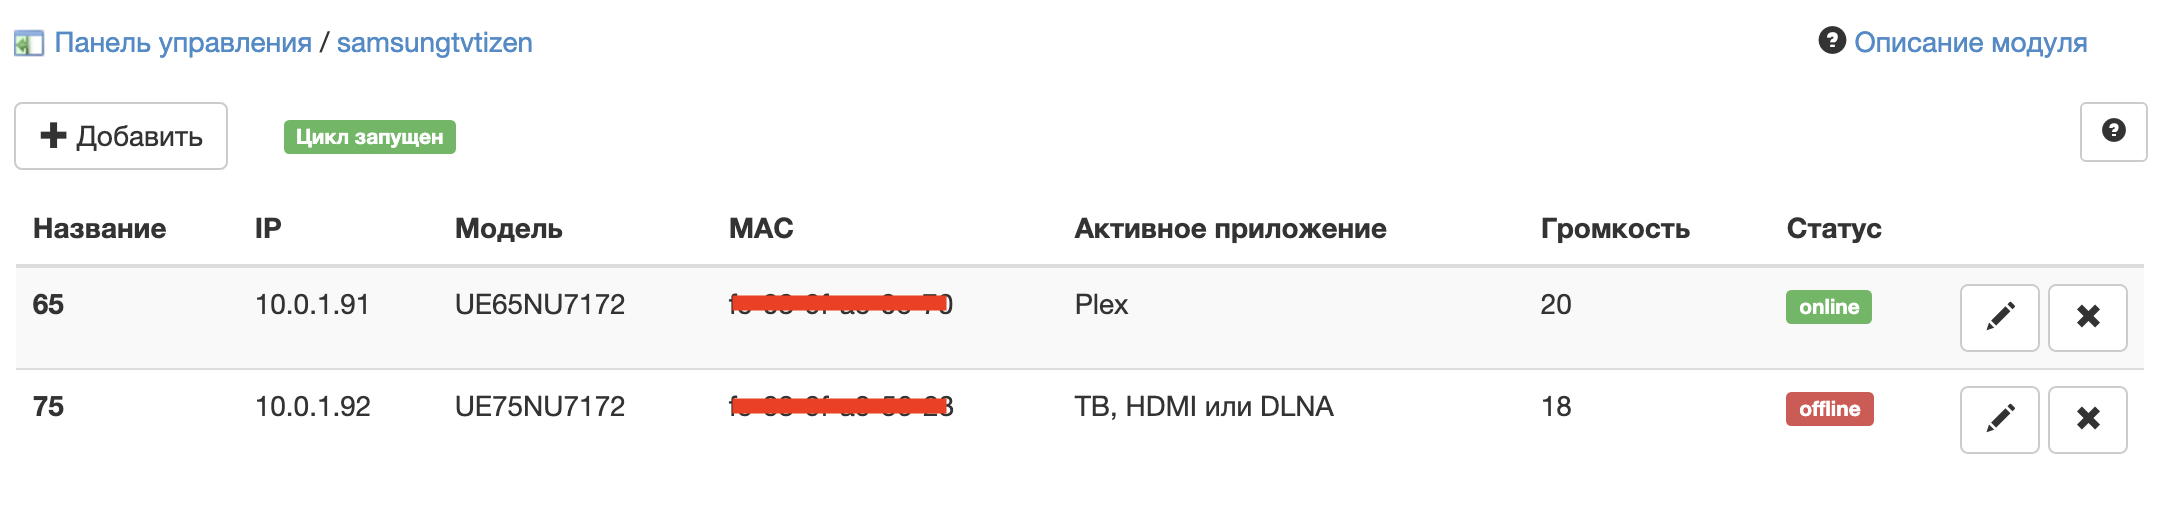Click the offline status badge

1829,409
